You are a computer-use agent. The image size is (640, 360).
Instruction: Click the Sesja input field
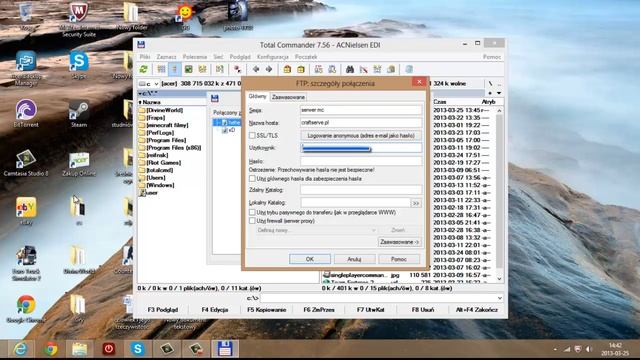coord(361,110)
